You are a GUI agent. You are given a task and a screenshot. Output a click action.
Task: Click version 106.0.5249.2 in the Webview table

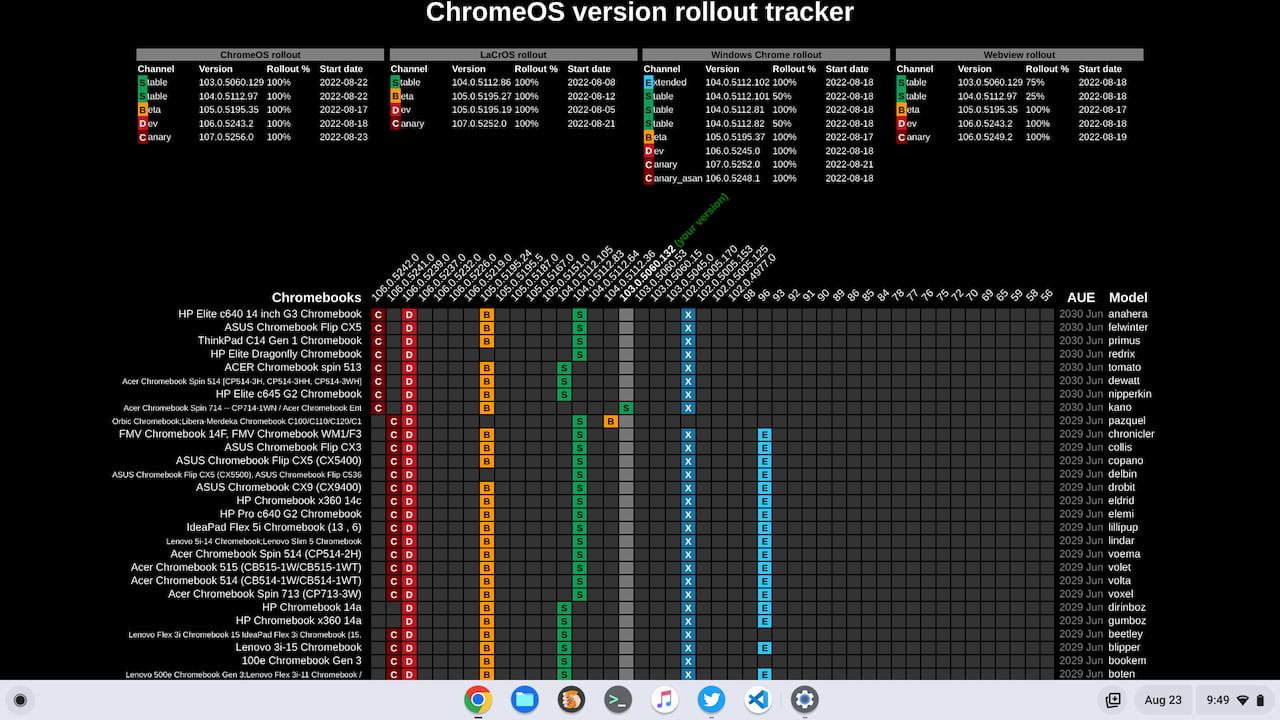[x=985, y=137]
